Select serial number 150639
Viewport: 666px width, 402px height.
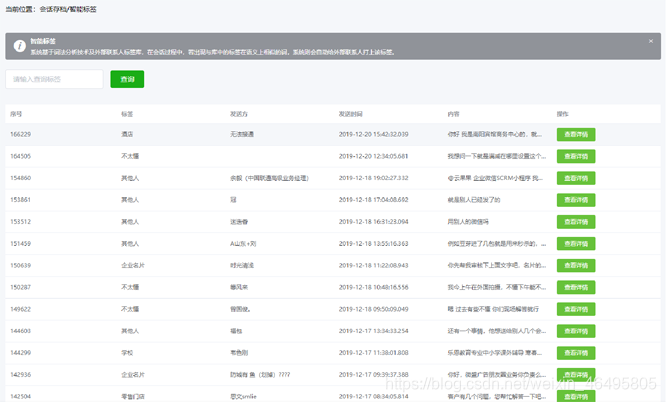pos(20,266)
